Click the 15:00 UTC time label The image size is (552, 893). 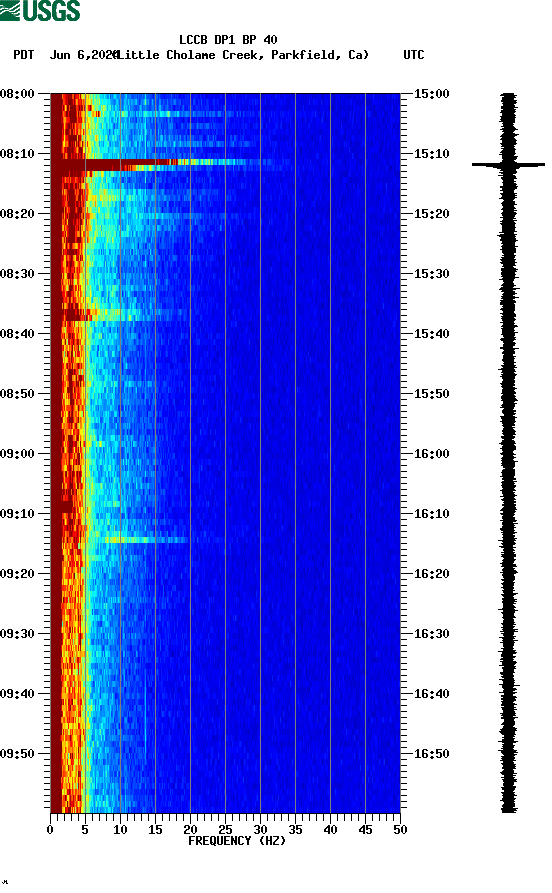click(431, 93)
